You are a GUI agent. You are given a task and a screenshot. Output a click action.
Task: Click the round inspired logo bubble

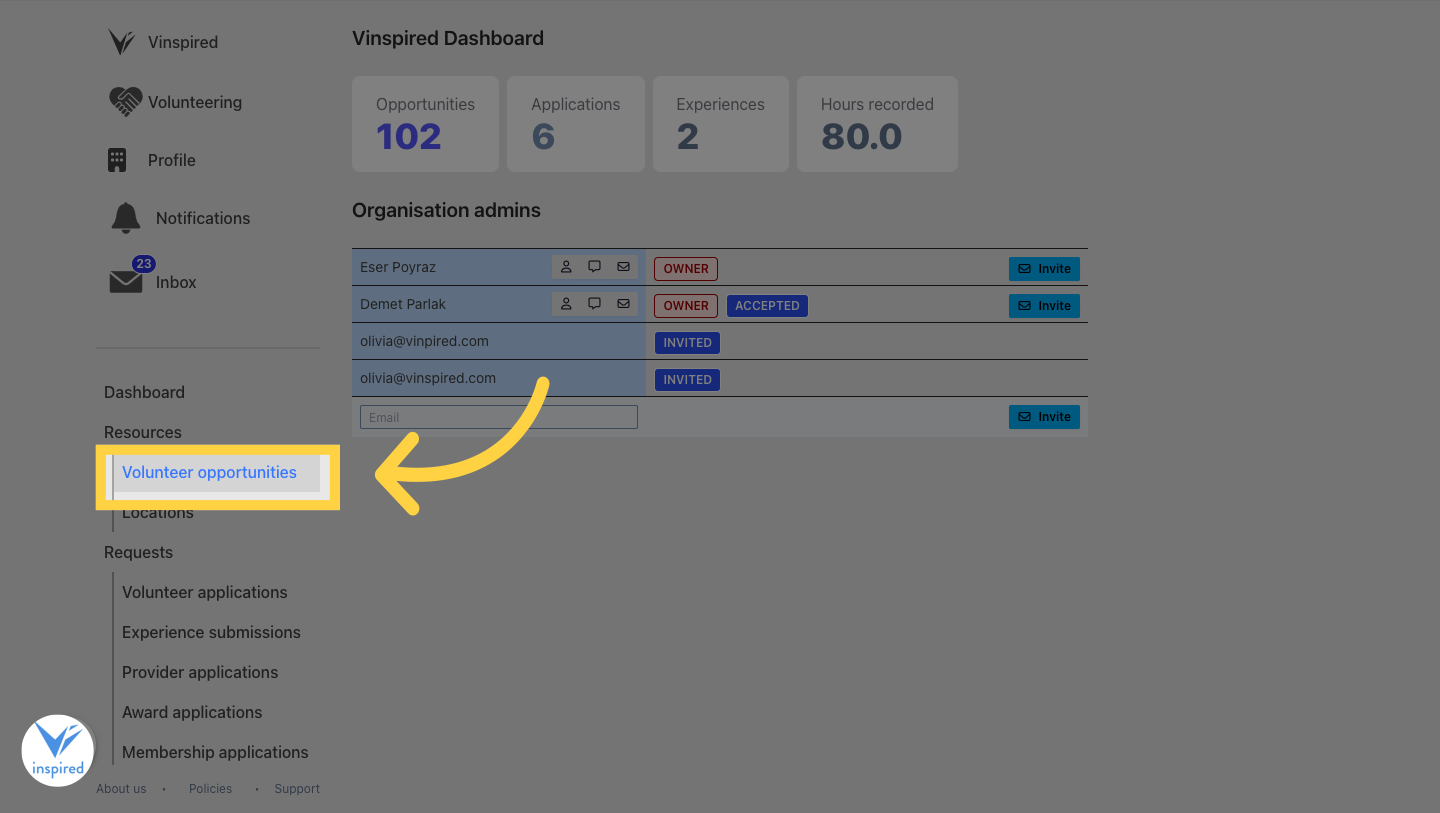click(58, 750)
